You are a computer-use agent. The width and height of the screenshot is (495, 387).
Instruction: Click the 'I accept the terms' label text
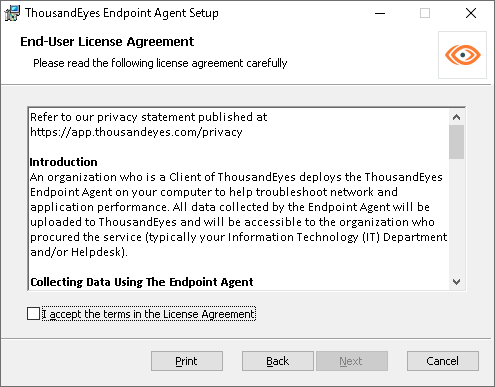(149, 314)
